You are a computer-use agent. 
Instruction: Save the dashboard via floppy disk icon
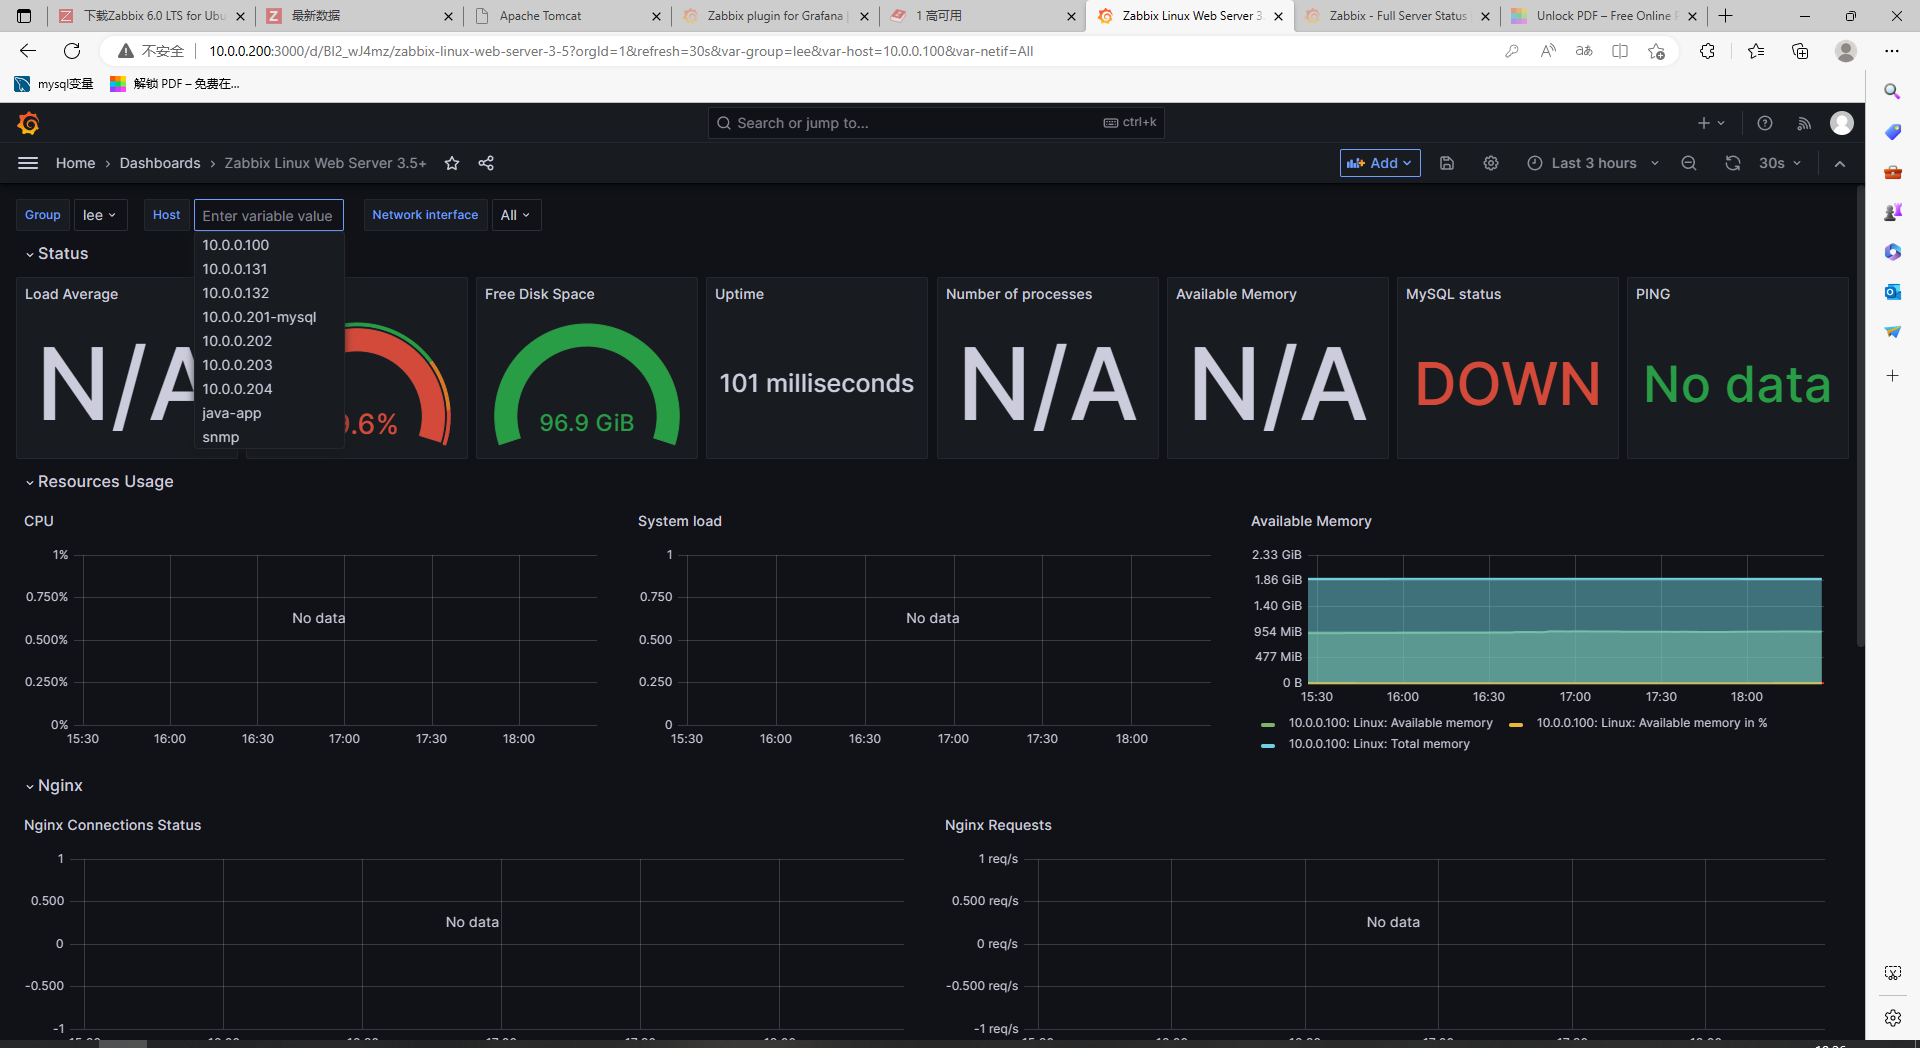pyautogui.click(x=1447, y=163)
